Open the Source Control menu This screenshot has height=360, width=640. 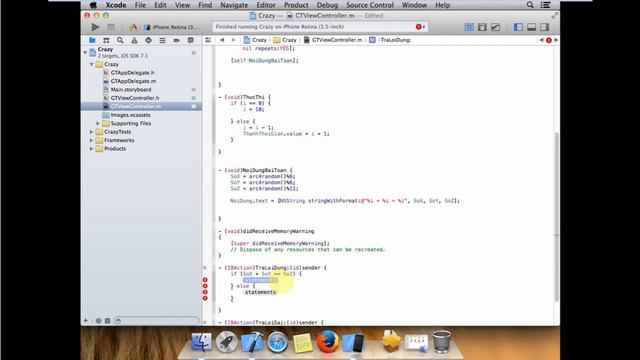pyautogui.click(x=370, y=5)
